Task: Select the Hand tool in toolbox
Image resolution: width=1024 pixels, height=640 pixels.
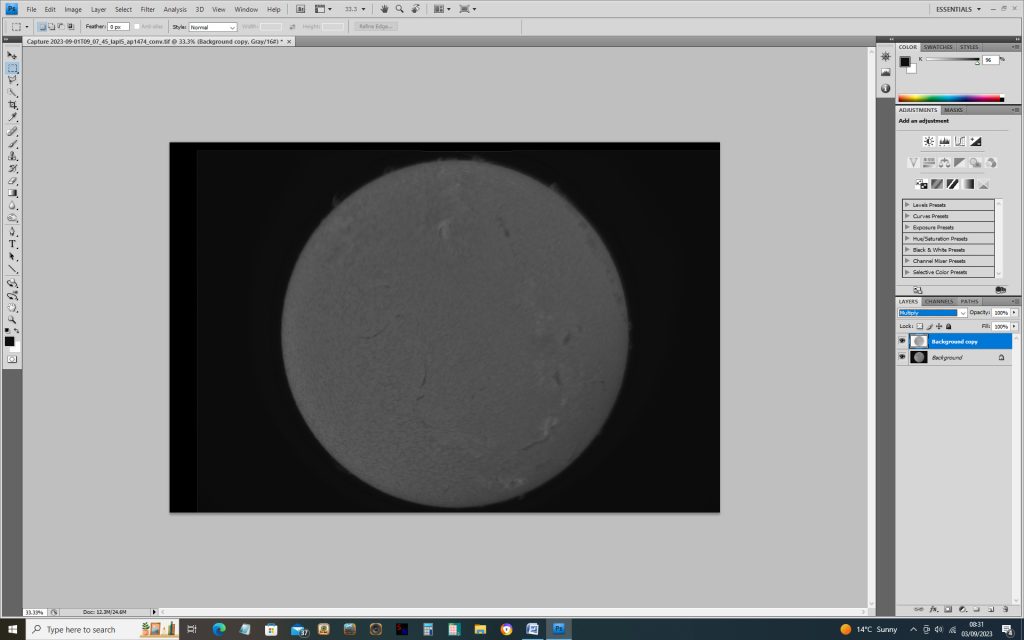Action: point(12,308)
